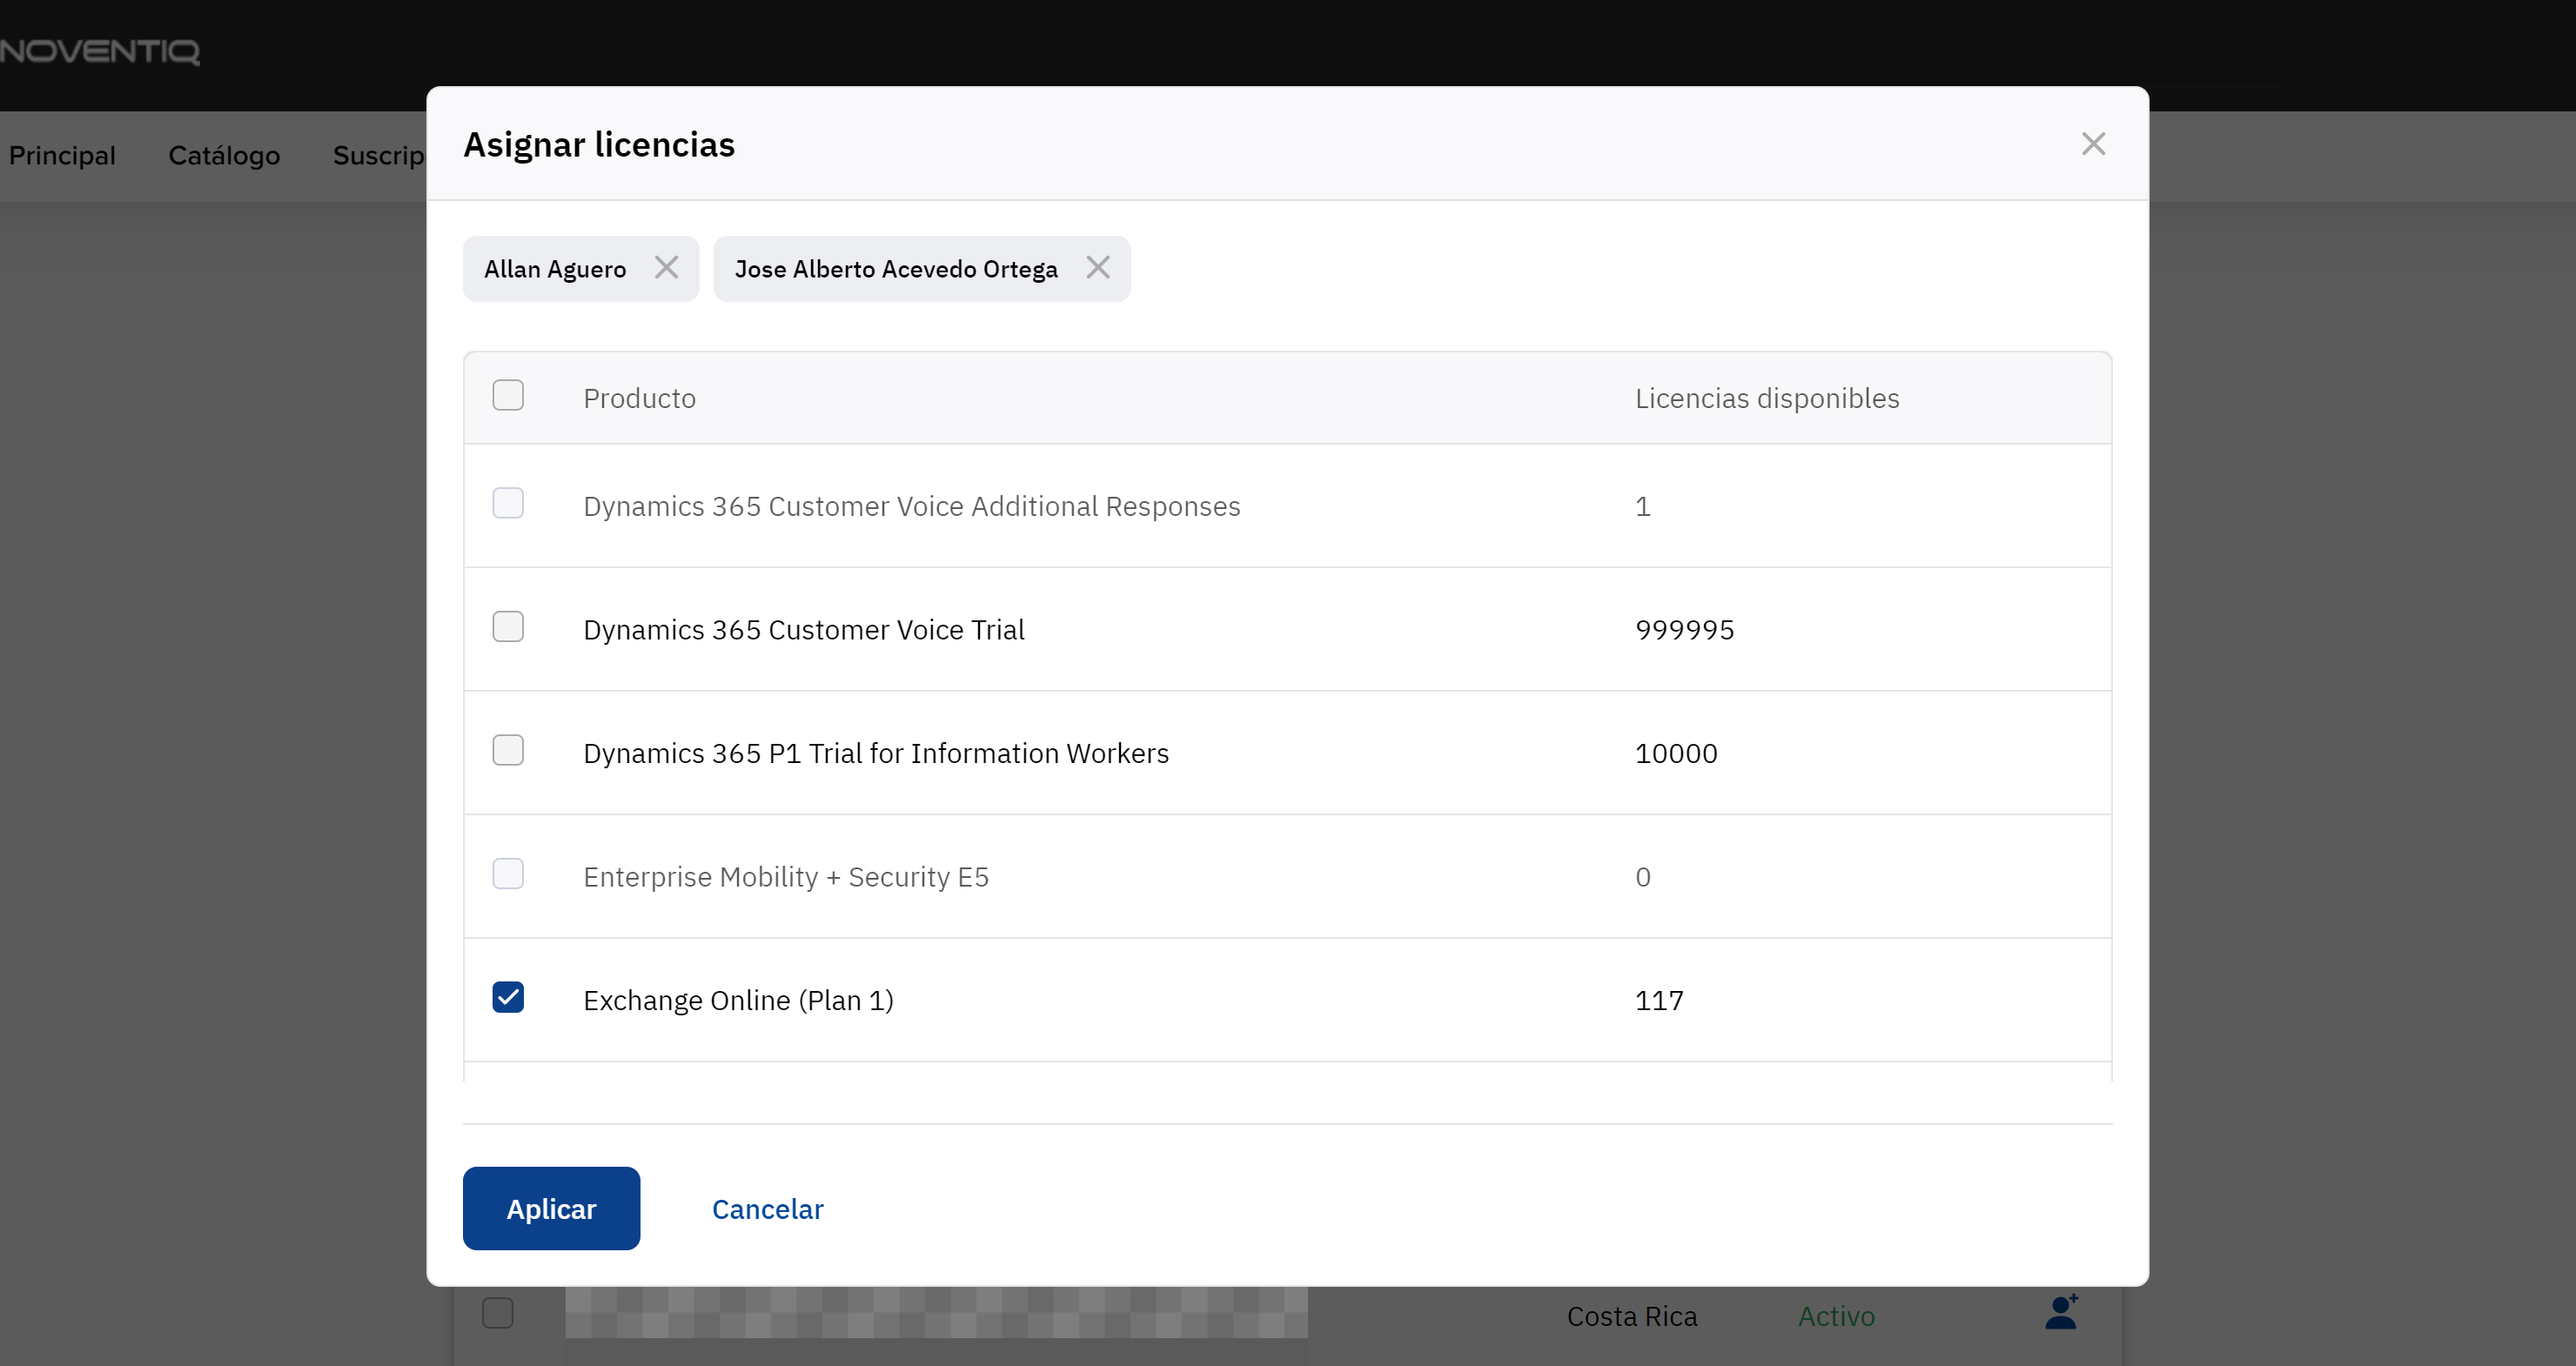
Task: Check Enterprise Mobility + Security E5 checkbox
Action: pyautogui.click(x=508, y=874)
